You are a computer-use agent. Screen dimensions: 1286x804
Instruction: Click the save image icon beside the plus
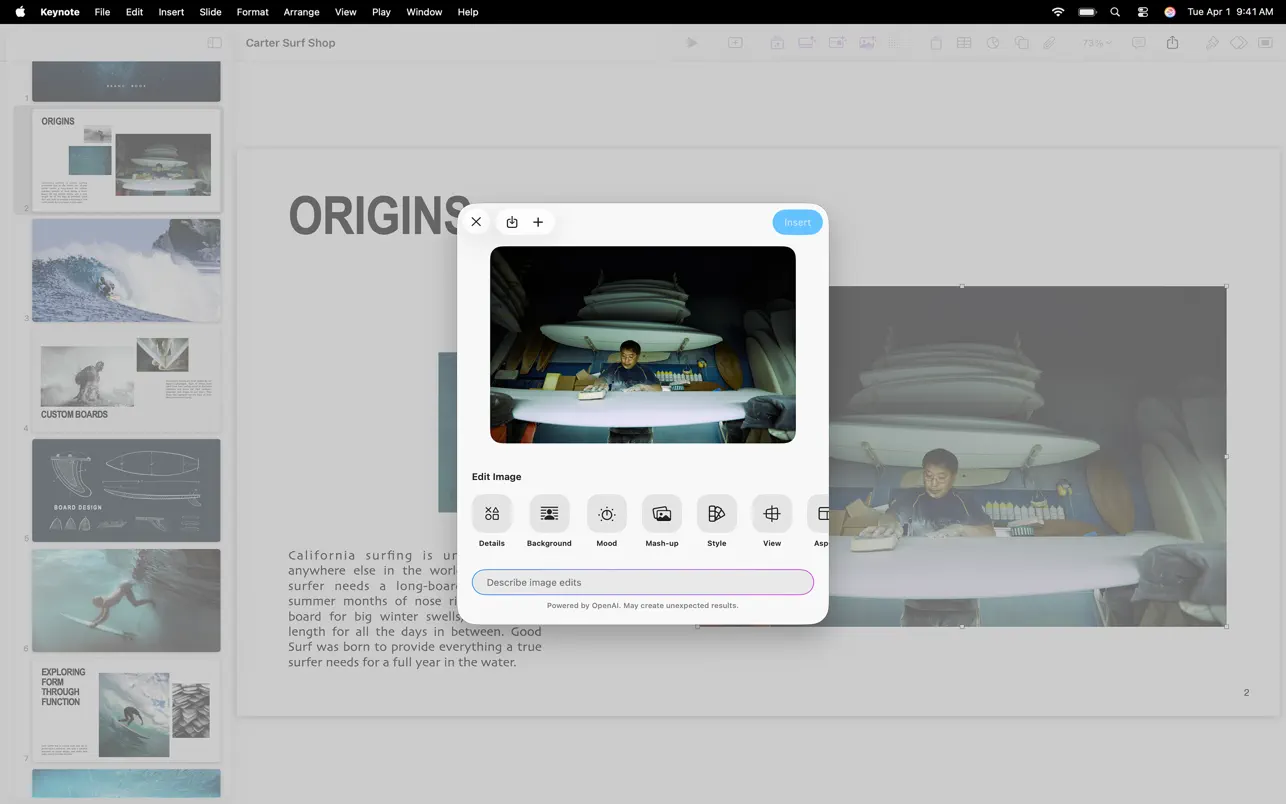click(x=512, y=222)
